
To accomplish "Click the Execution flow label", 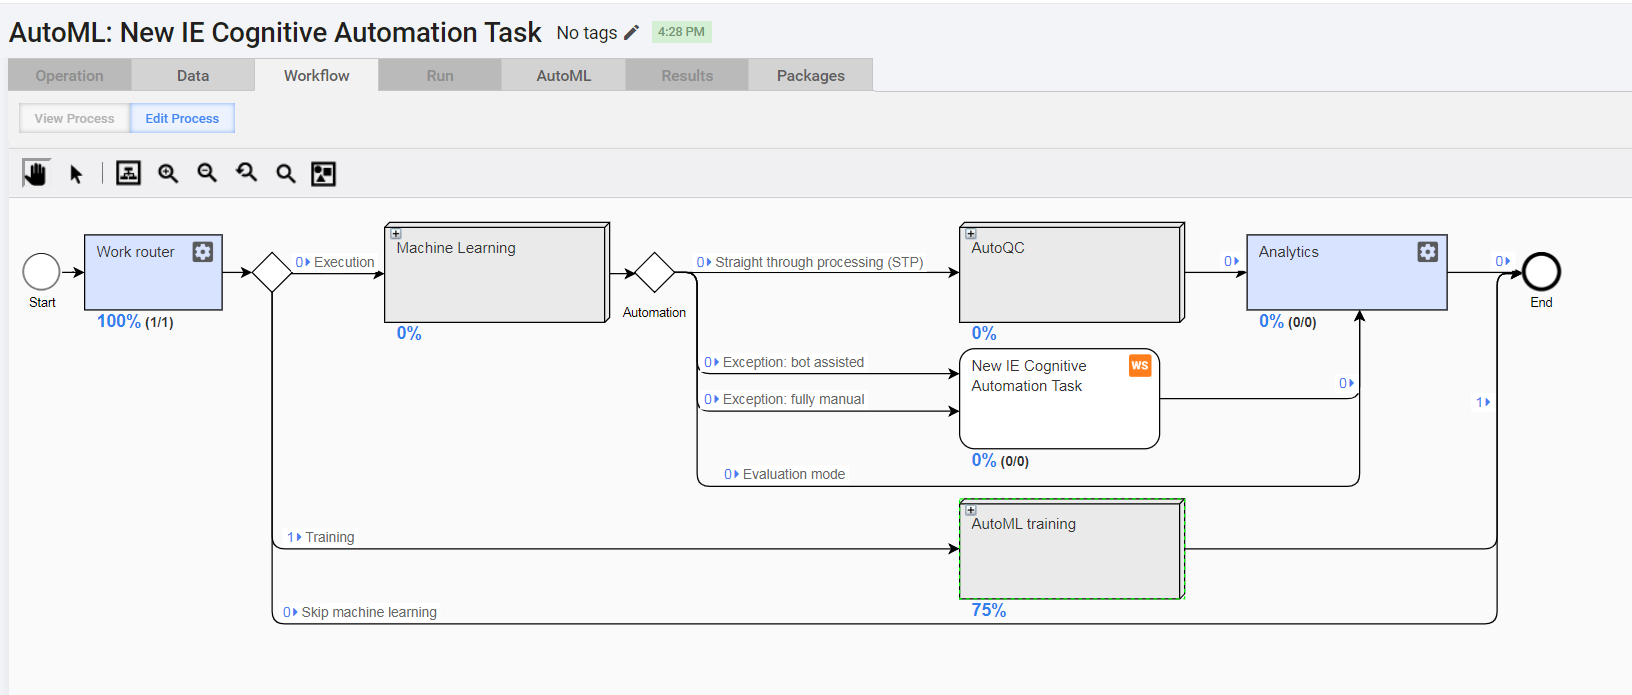I will click(344, 262).
